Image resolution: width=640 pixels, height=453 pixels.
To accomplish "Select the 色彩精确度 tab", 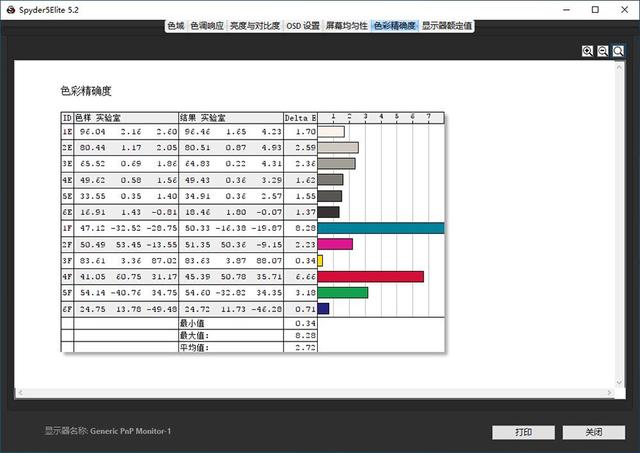I will point(395,25).
